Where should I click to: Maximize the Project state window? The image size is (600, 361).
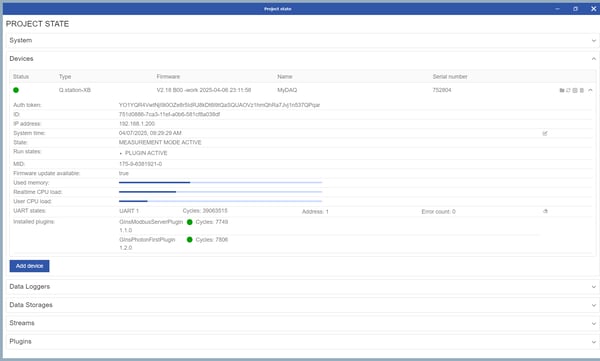point(576,9)
